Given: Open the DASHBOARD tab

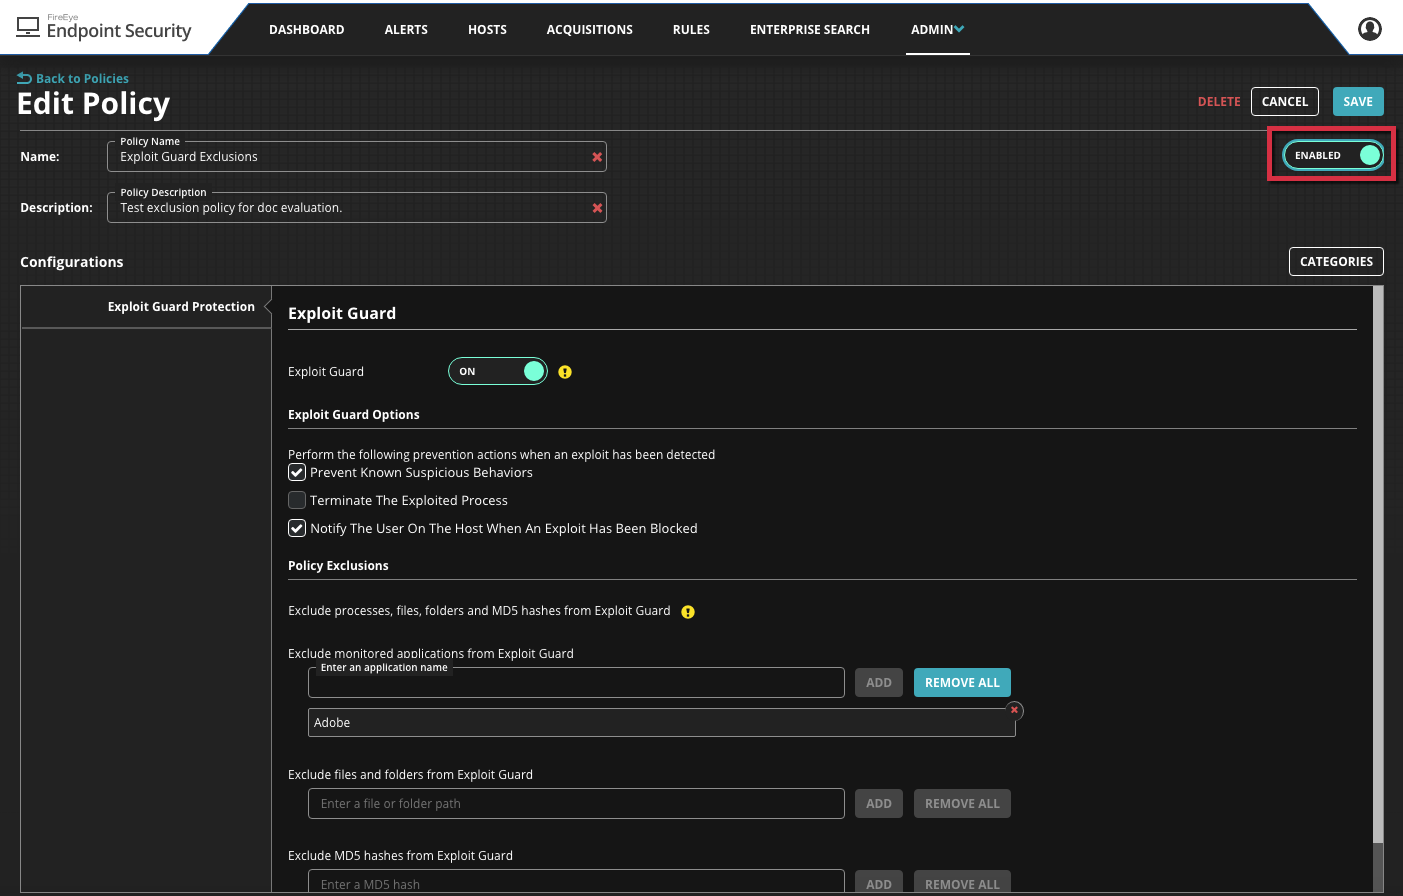Looking at the screenshot, I should [307, 29].
